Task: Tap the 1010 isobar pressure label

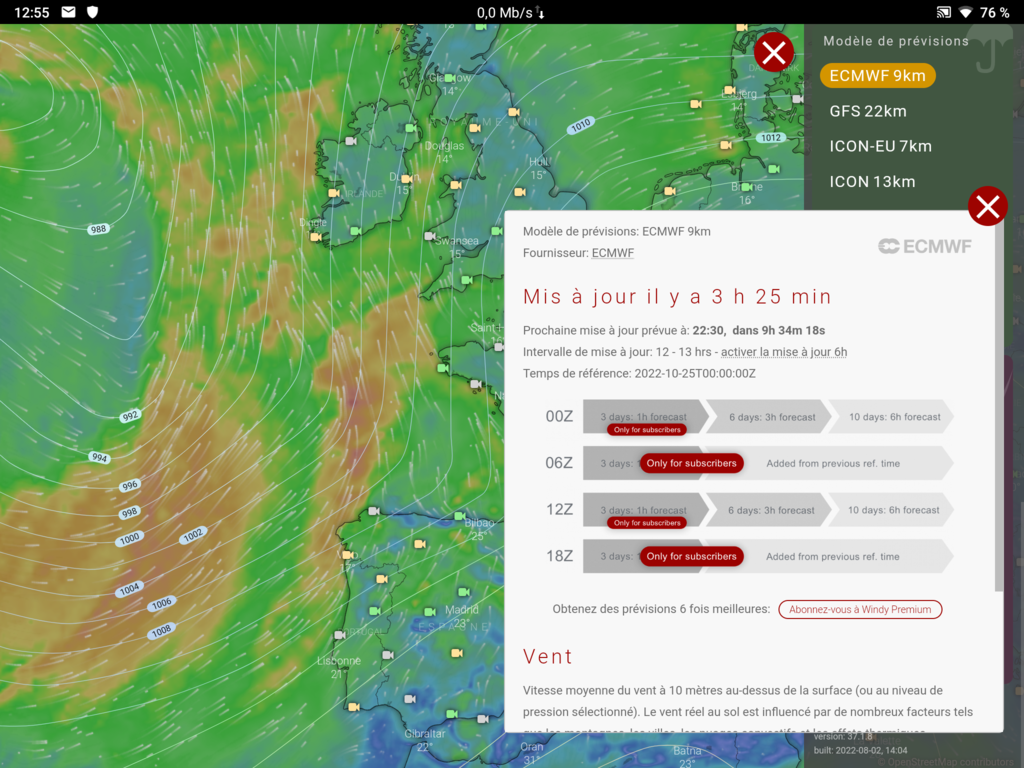Action: (581, 125)
